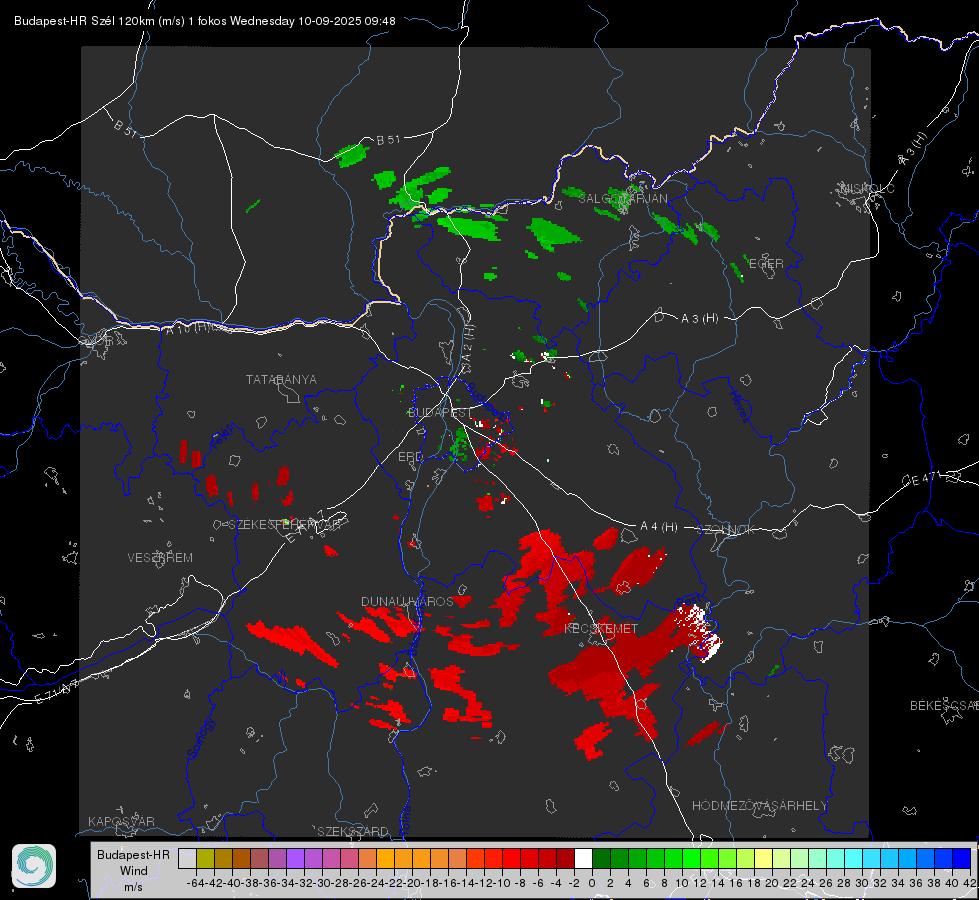This screenshot has height=900, width=979.
Task: Click the MISKOLC city label
Action: [867, 188]
